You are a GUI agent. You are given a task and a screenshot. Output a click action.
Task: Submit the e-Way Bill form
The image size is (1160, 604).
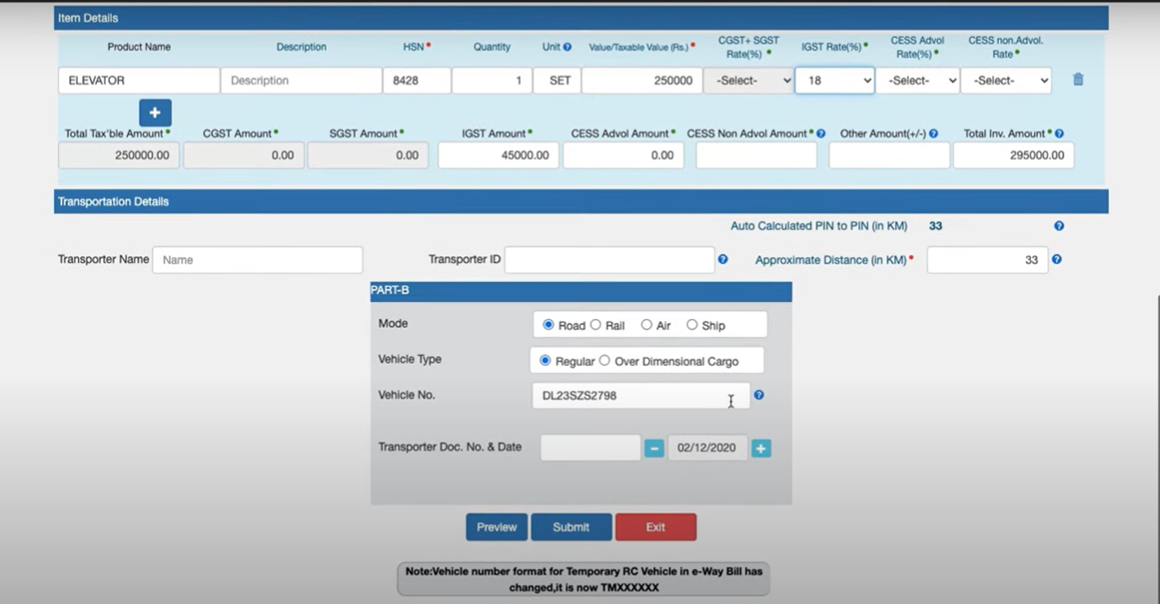571,527
